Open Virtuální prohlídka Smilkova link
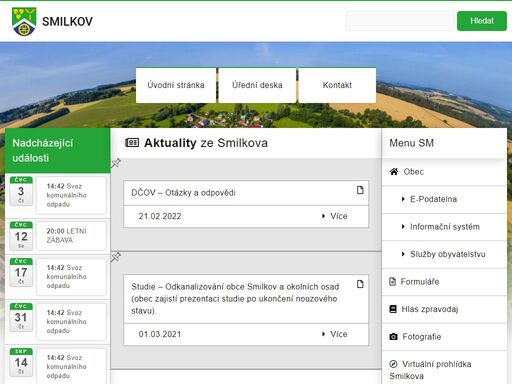The height and width of the screenshot is (384, 512). point(430,370)
